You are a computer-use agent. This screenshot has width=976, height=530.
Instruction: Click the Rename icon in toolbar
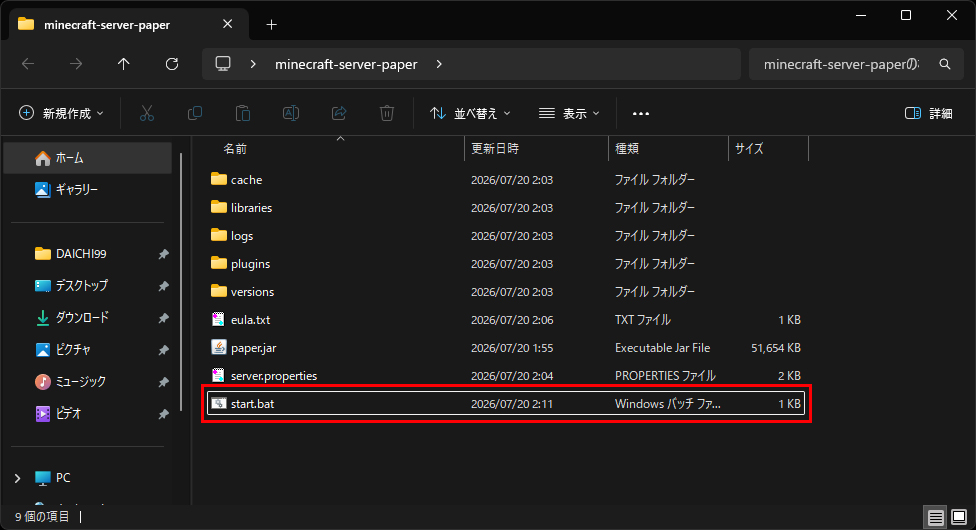click(x=291, y=113)
